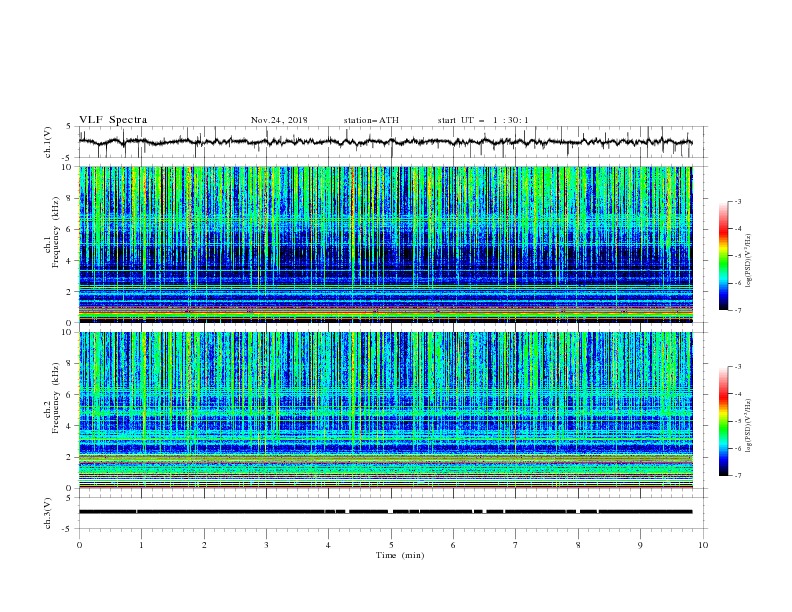Click the "-3" label on ch.1 color bar
This screenshot has width=792, height=612.
pyautogui.click(x=737, y=201)
